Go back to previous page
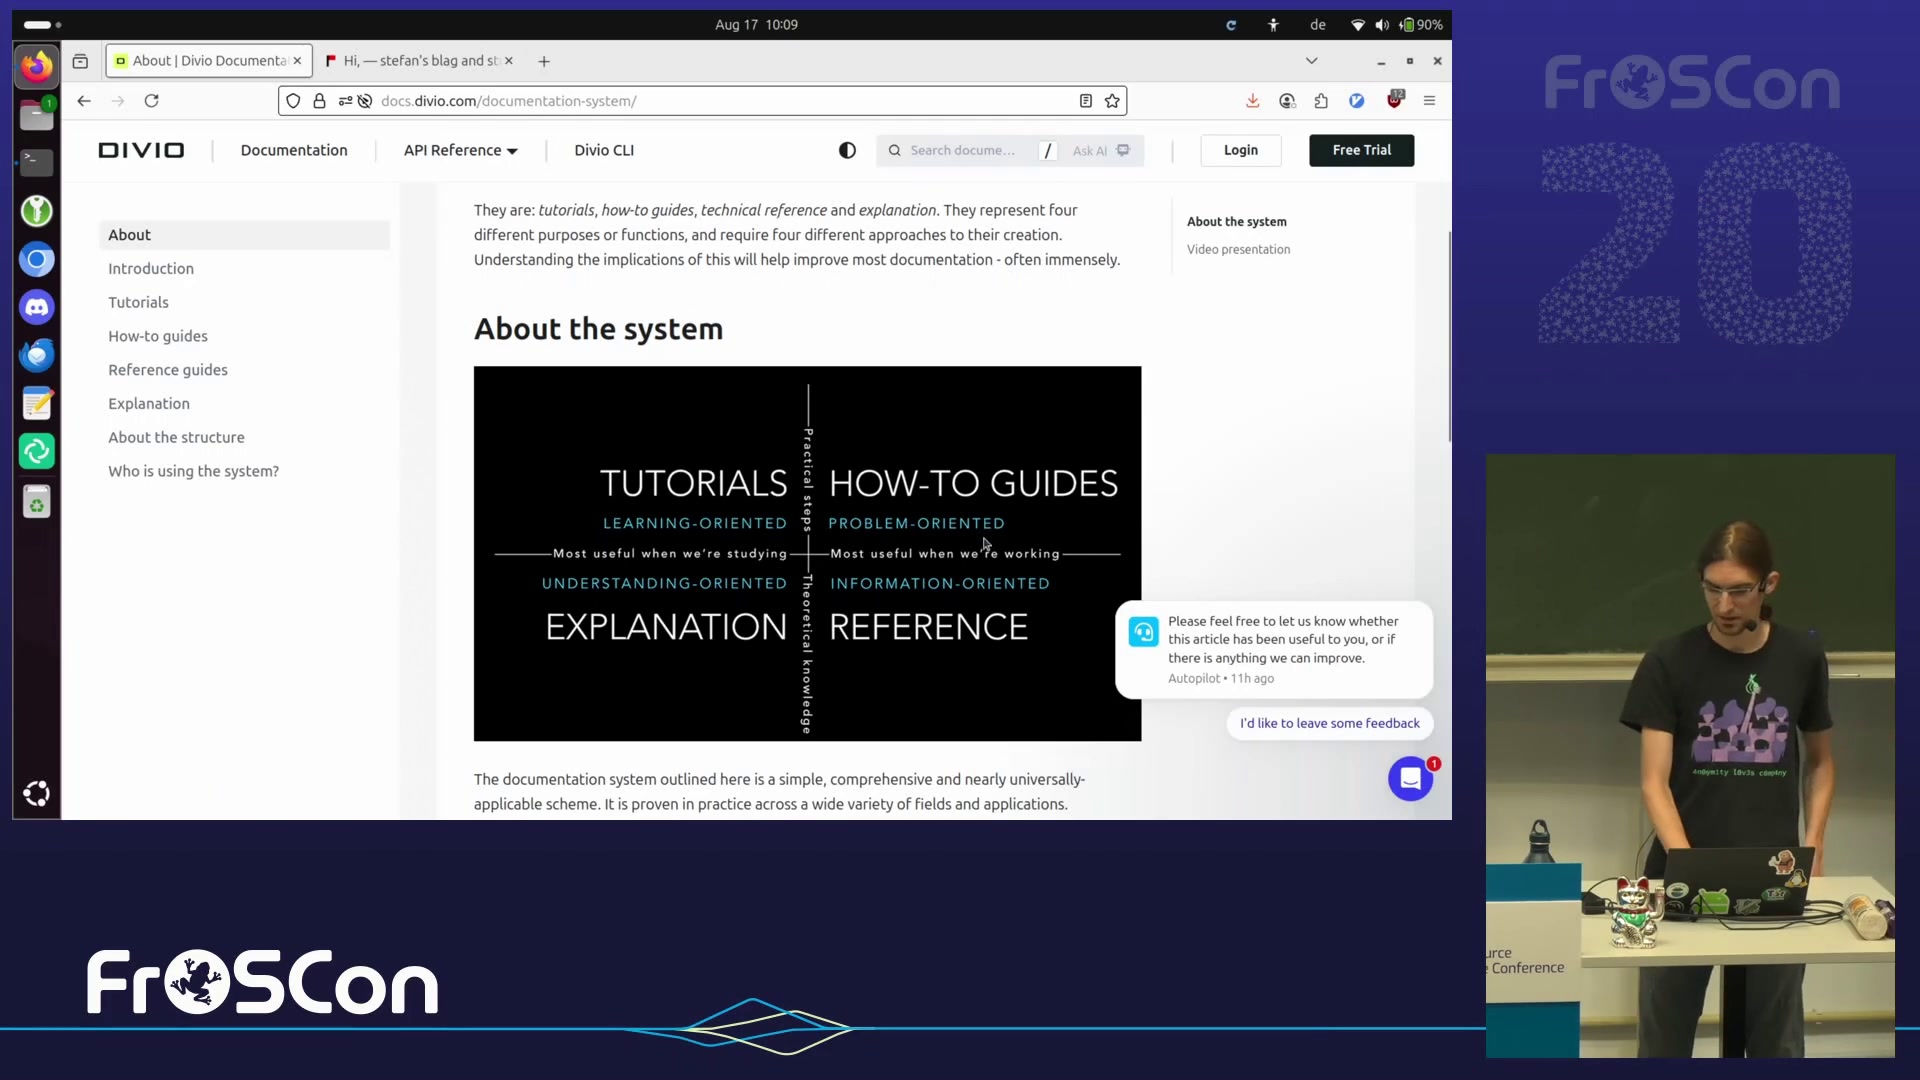The height and width of the screenshot is (1080, 1920). pyautogui.click(x=84, y=101)
